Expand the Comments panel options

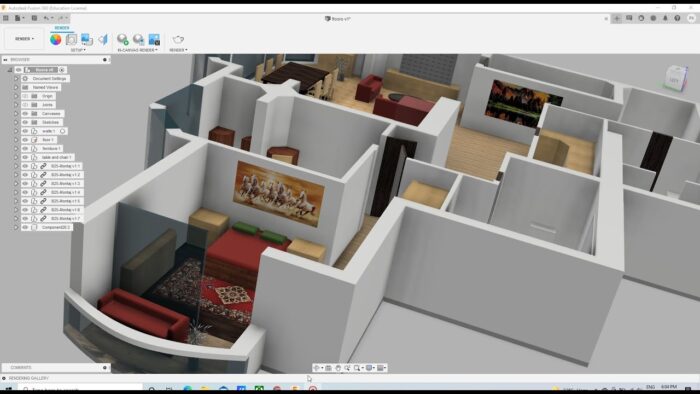pos(105,368)
